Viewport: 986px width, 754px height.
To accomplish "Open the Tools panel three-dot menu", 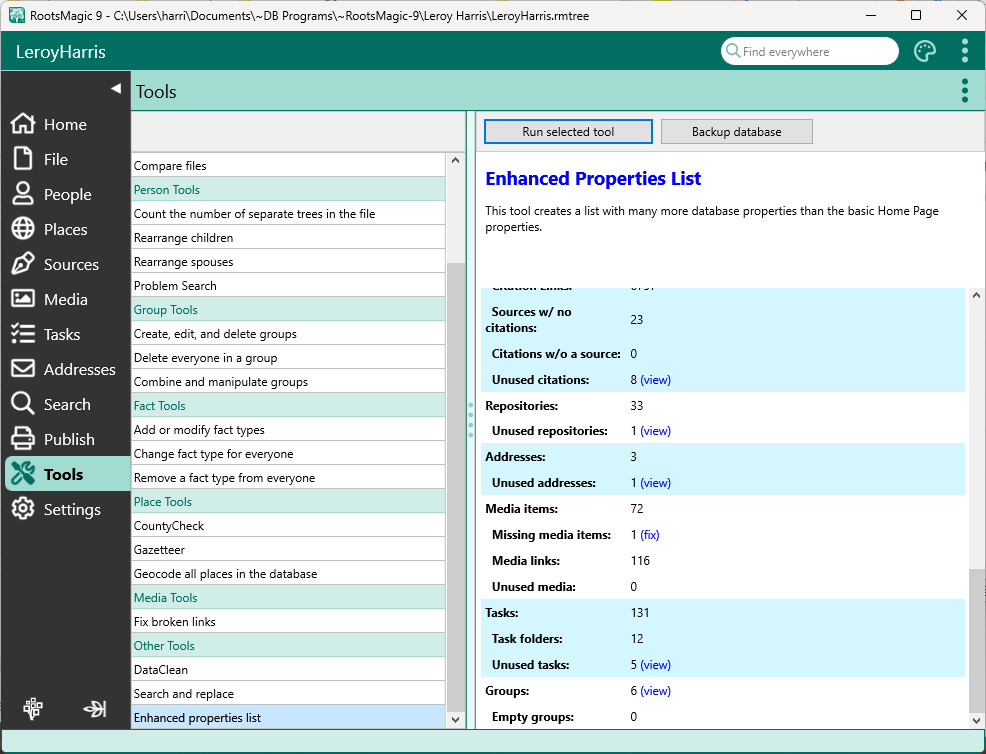I will [x=964, y=91].
